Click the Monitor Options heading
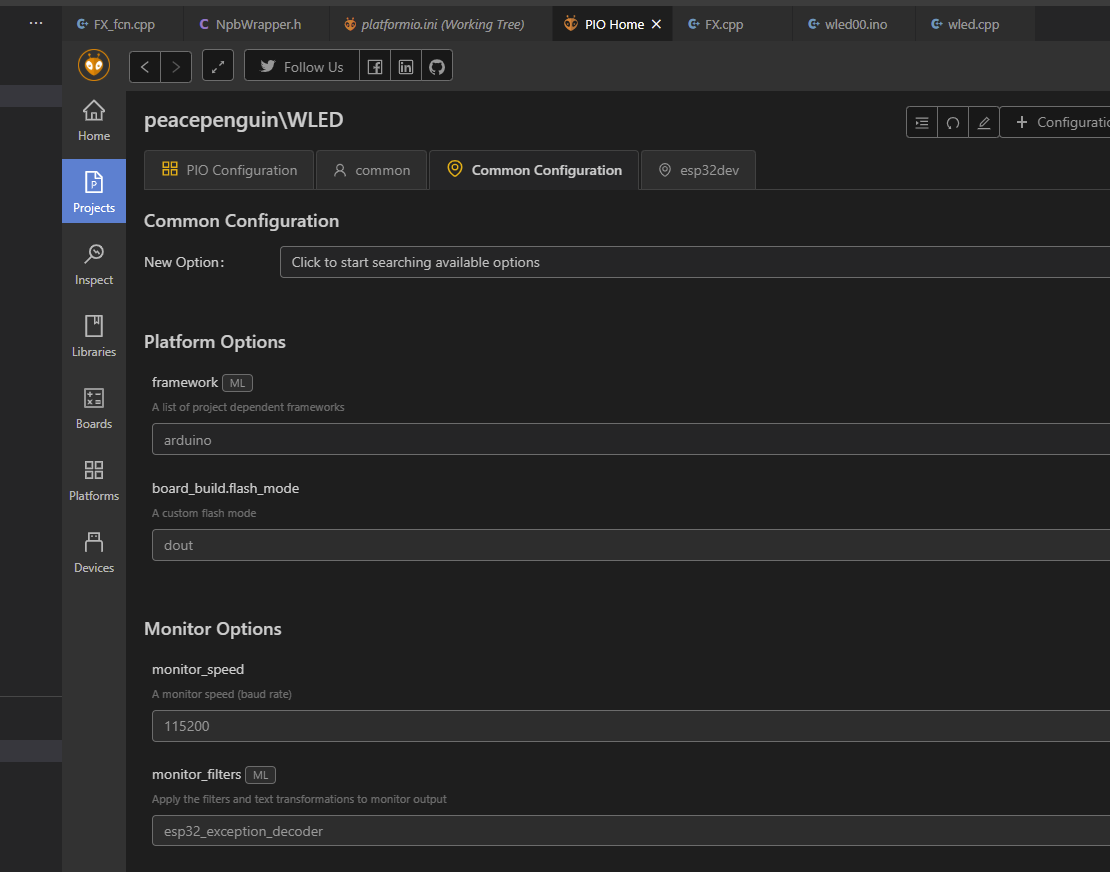Screen dimensions: 1110x872 pos(212,629)
